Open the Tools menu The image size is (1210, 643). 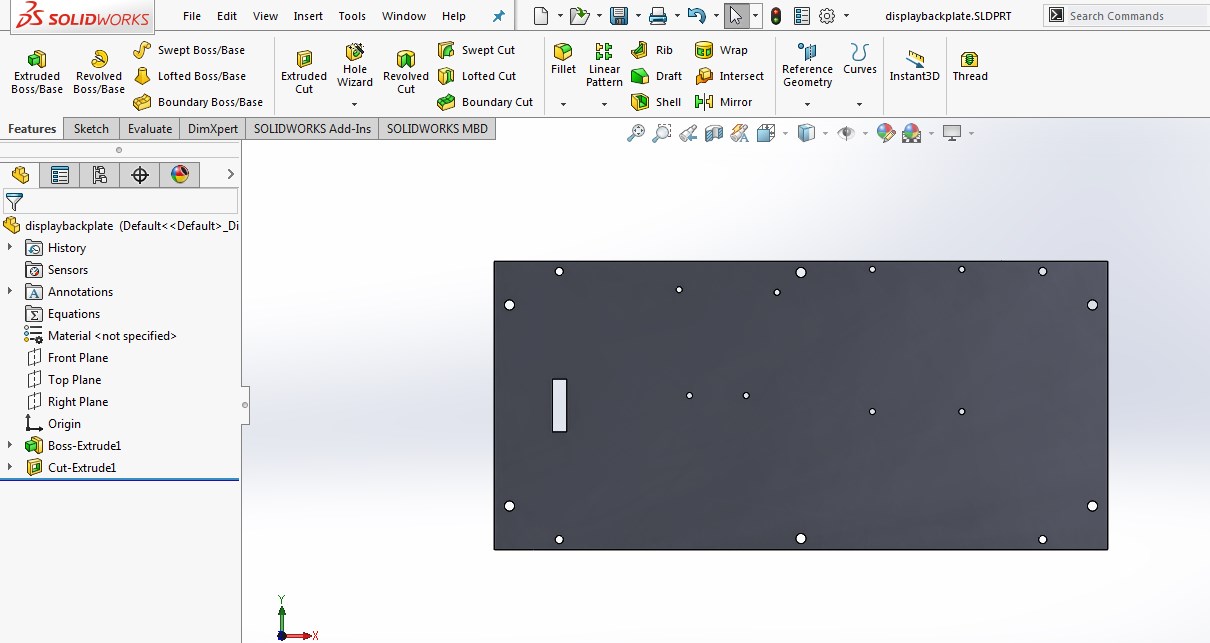pyautogui.click(x=352, y=16)
